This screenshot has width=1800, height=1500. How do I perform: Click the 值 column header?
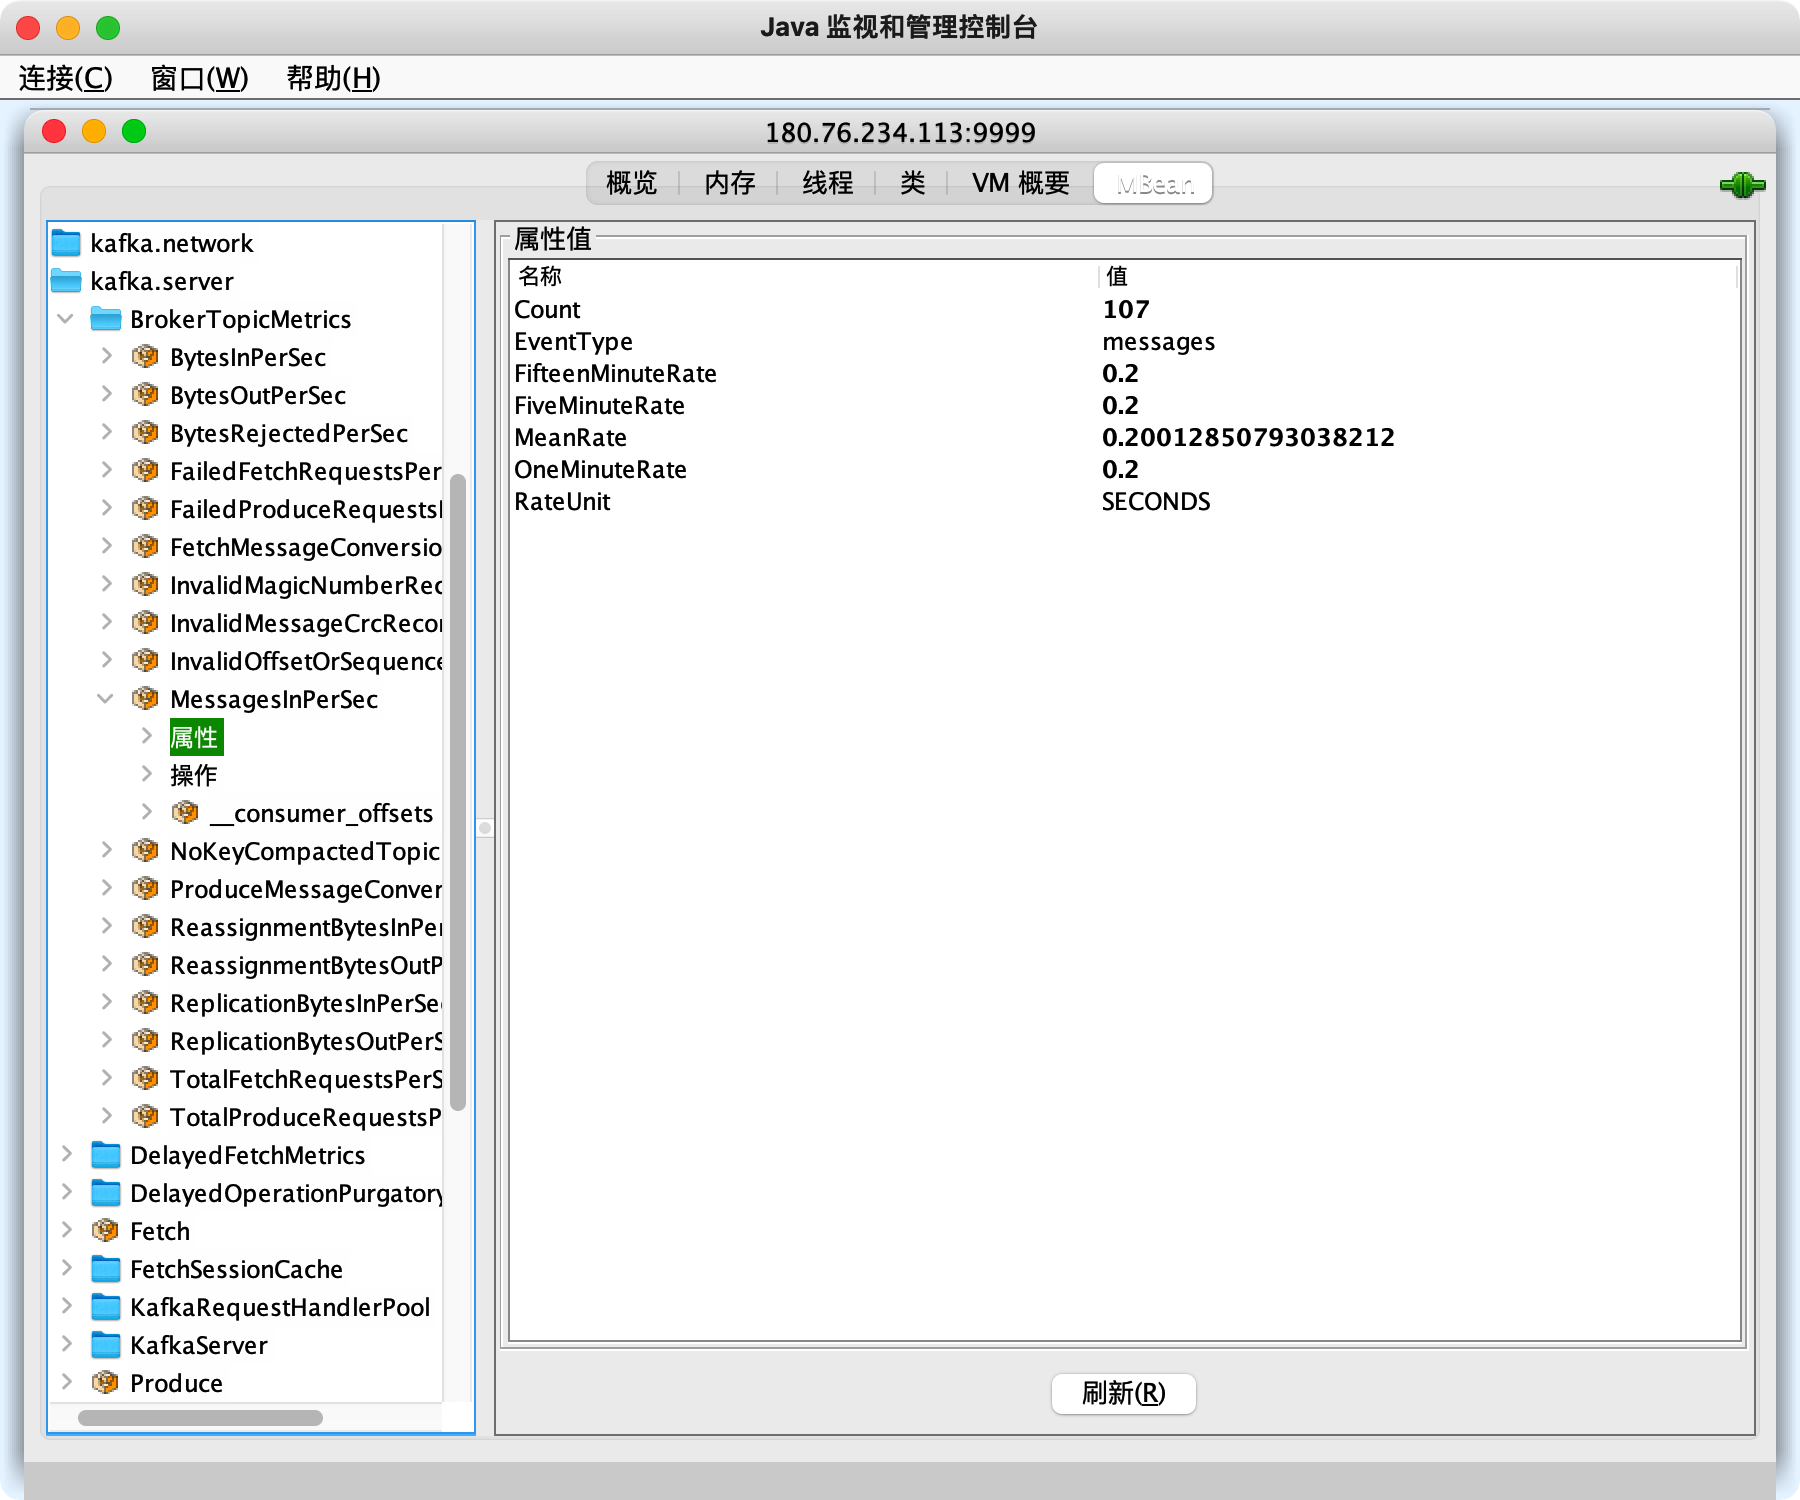1418,276
